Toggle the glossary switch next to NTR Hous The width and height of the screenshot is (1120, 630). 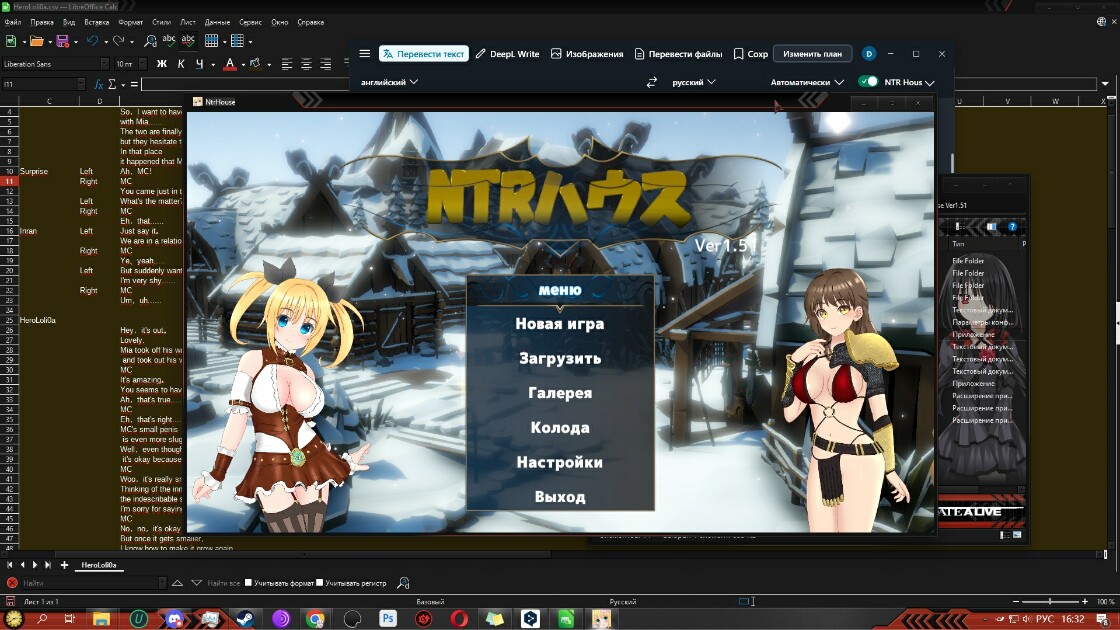coord(868,81)
